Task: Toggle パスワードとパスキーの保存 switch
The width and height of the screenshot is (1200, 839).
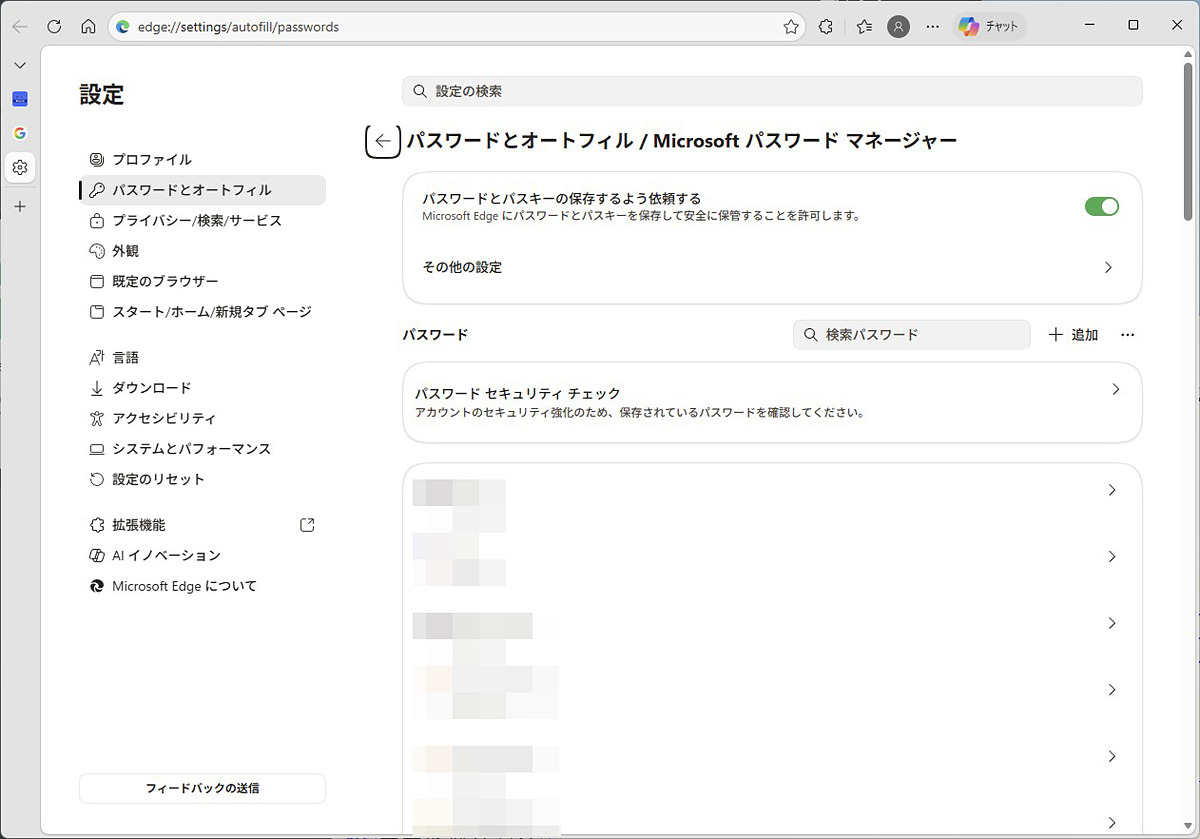Action: coord(1102,206)
